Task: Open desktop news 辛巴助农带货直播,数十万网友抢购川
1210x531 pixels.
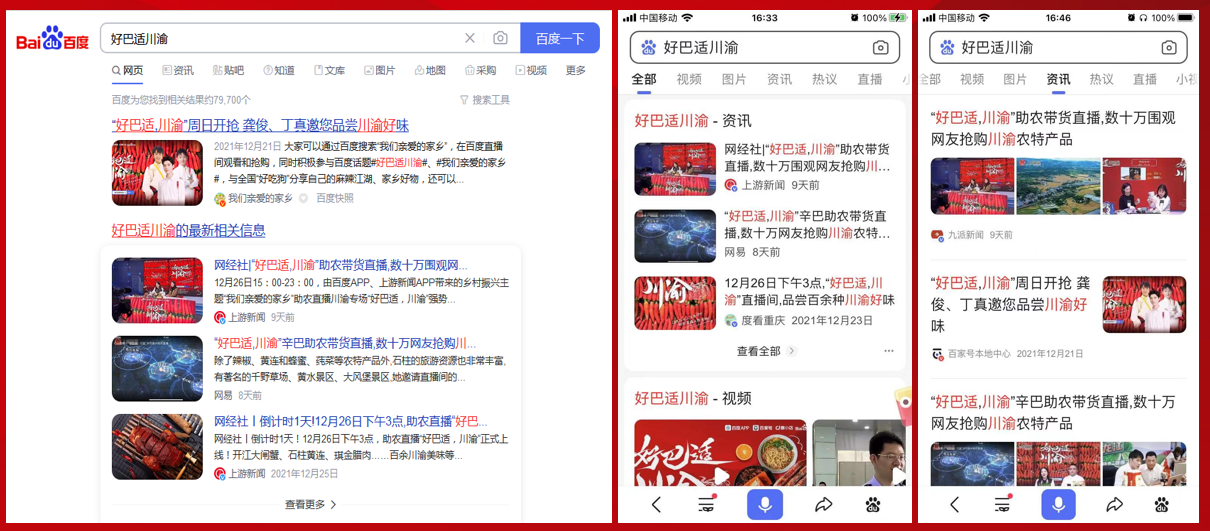Action: point(345,343)
